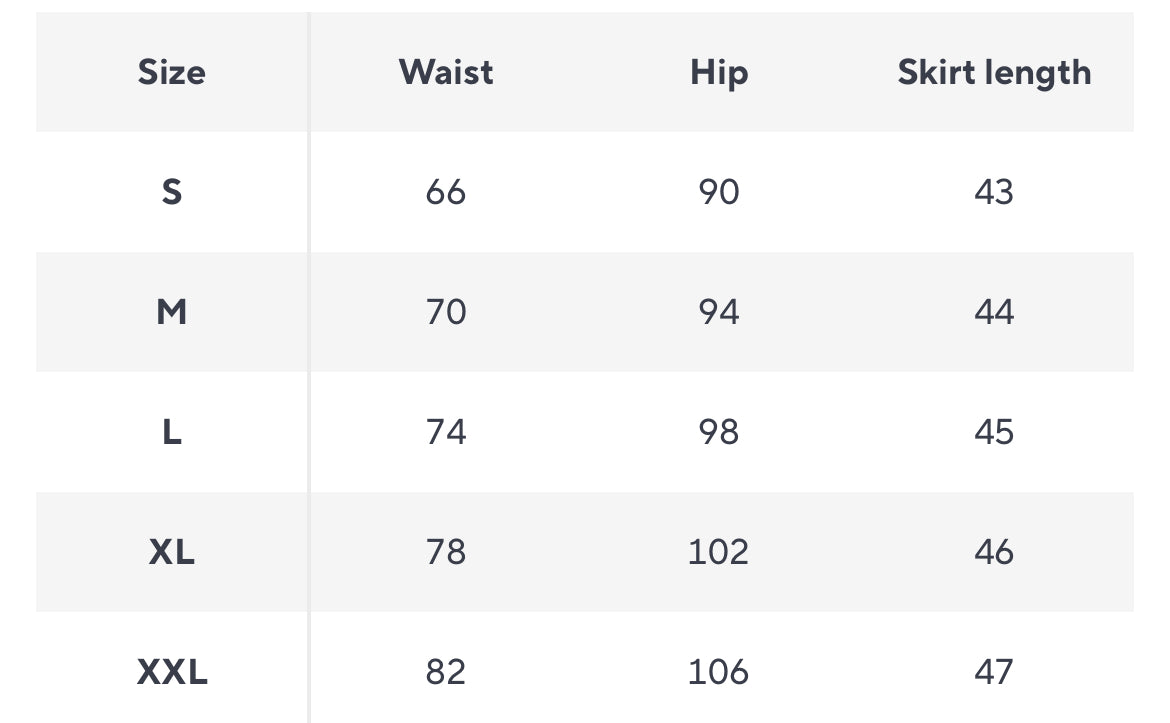Click the Hip column header

719,72
